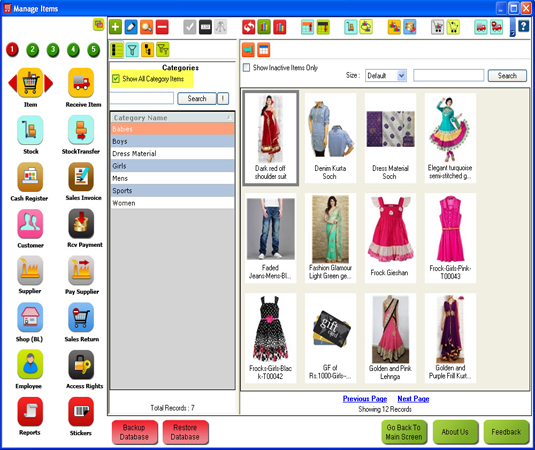Viewport: 535px width, 450px height.
Task: Click the Restore Database button
Action: pos(185,432)
